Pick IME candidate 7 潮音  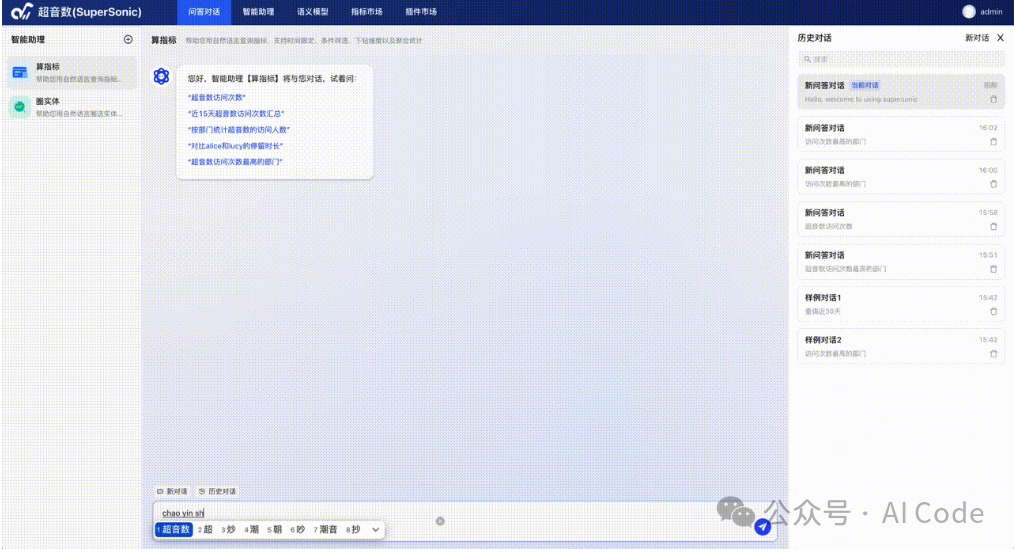pos(326,529)
